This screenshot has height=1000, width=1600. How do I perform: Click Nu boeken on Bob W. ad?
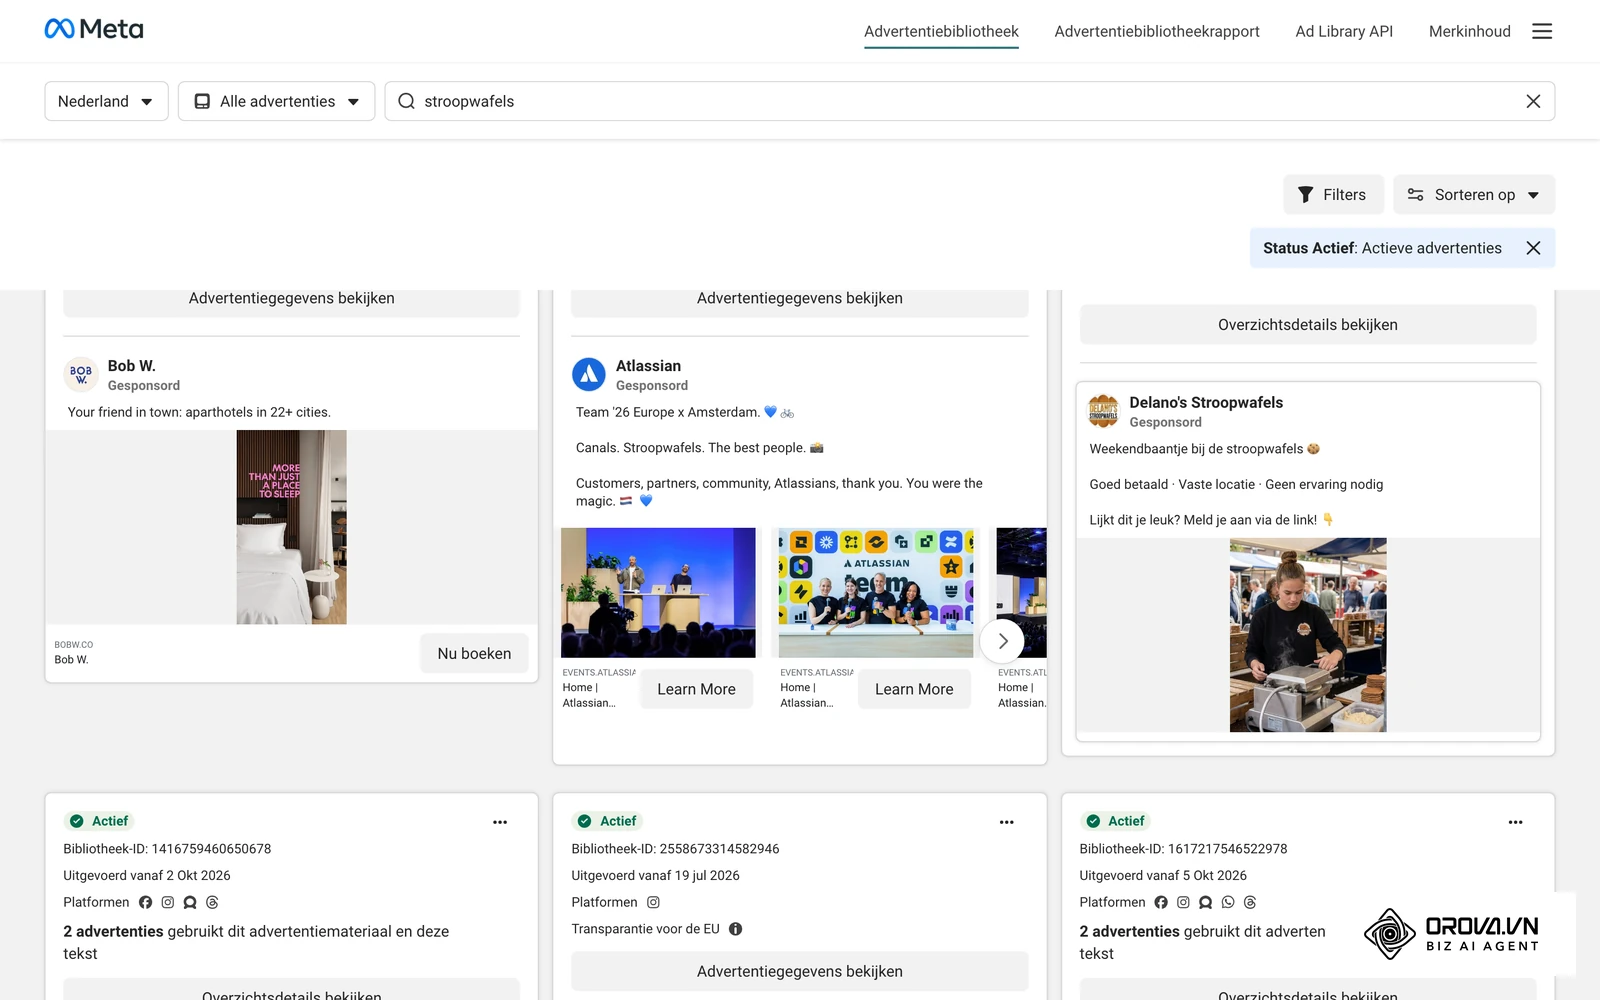(x=474, y=653)
